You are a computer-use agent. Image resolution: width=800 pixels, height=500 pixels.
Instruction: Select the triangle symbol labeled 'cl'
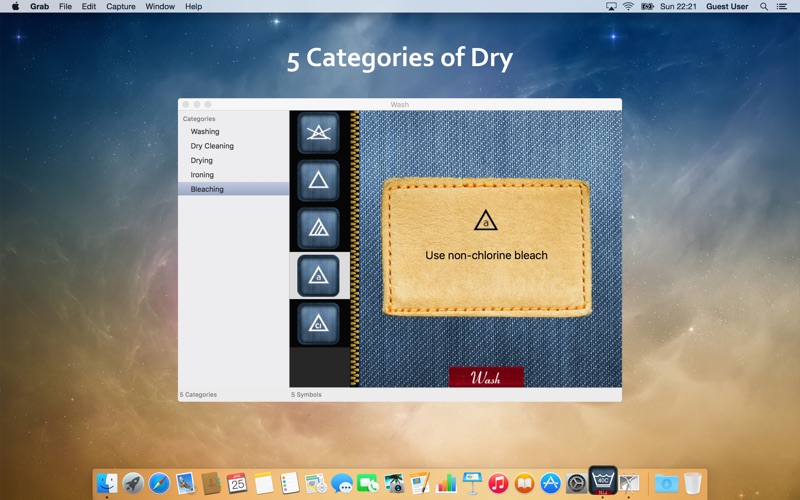318,323
